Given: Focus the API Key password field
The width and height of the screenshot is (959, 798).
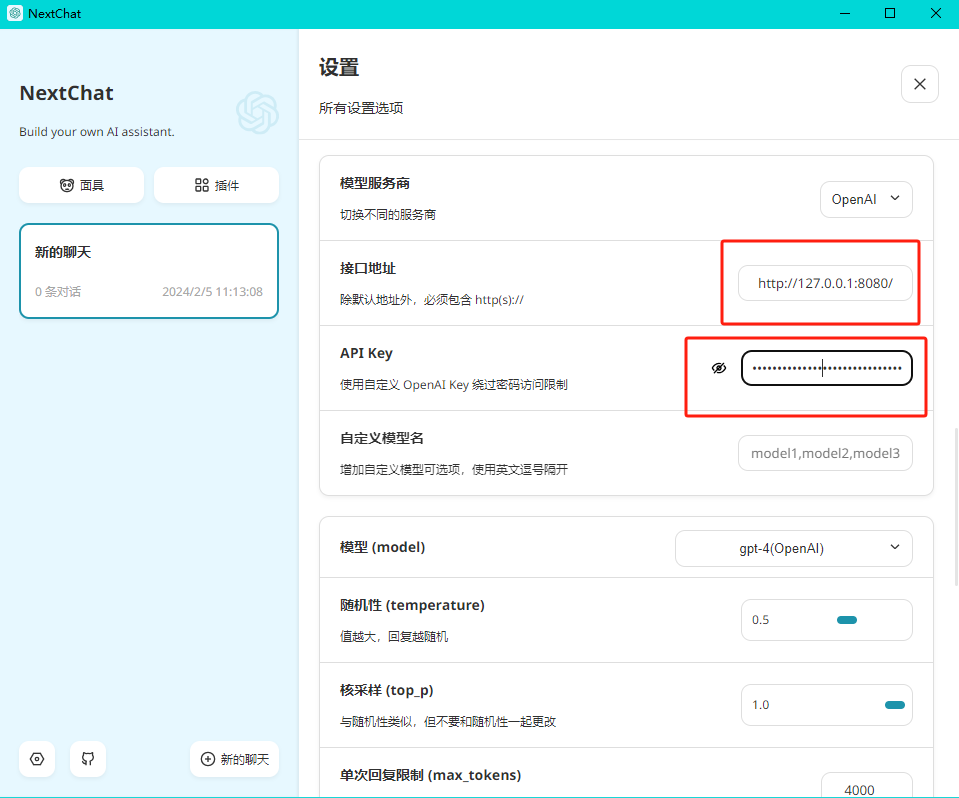Looking at the screenshot, I should [x=826, y=368].
